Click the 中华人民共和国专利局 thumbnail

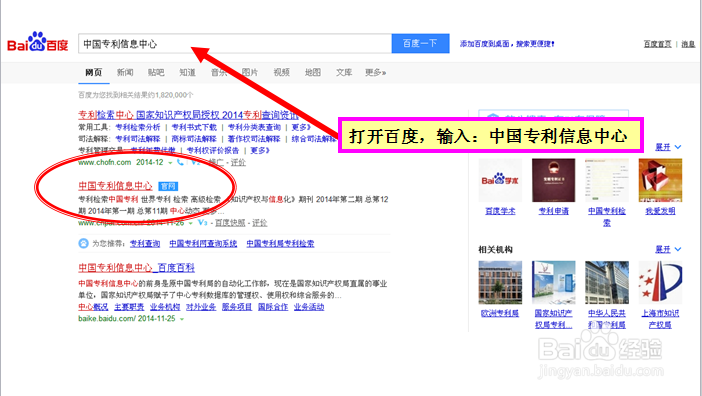click(607, 283)
